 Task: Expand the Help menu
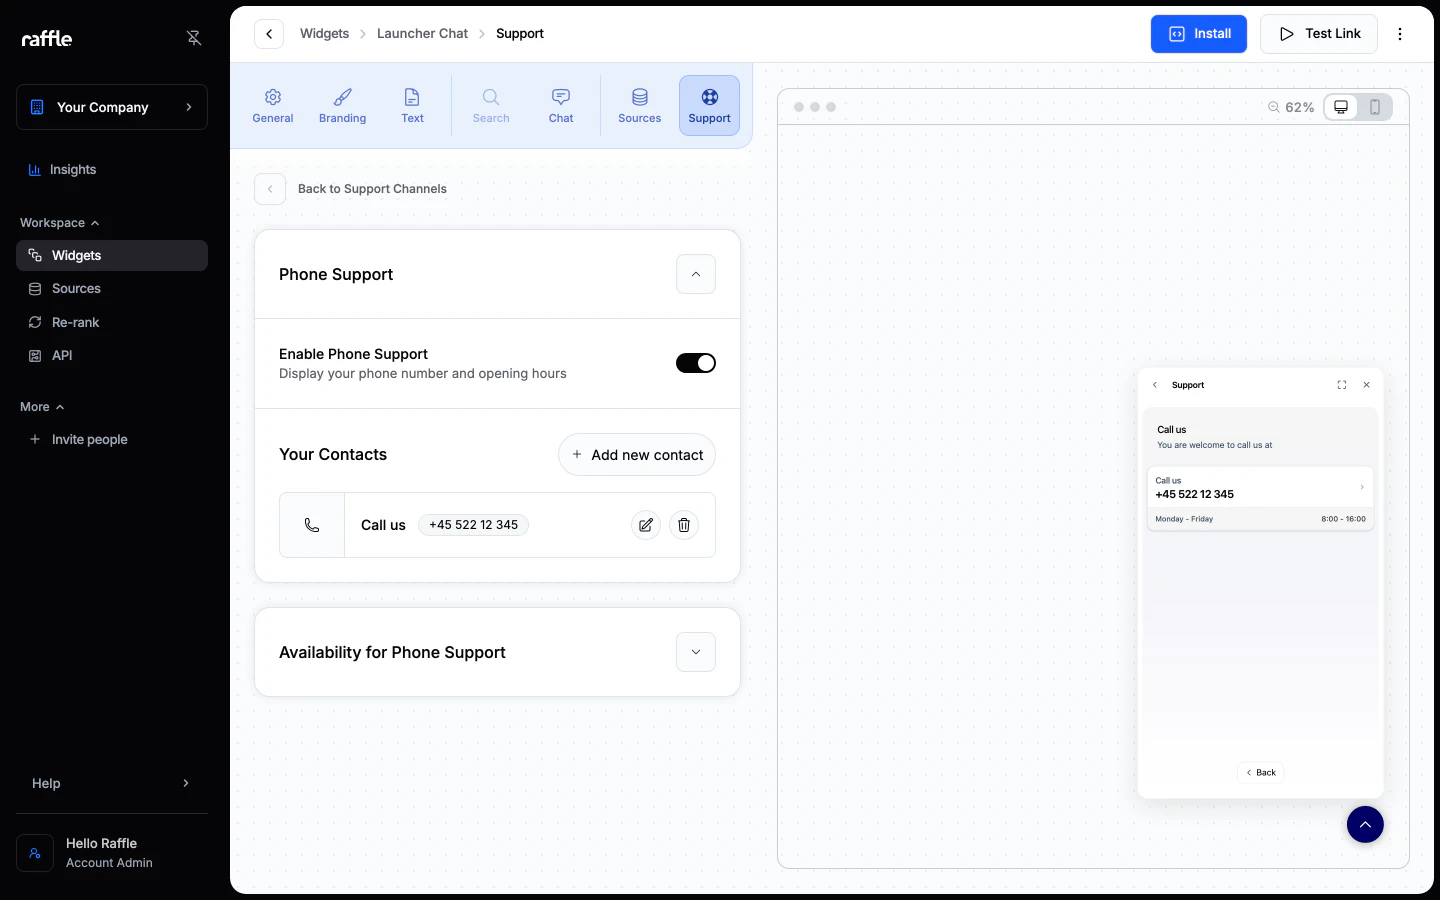[x=112, y=783]
